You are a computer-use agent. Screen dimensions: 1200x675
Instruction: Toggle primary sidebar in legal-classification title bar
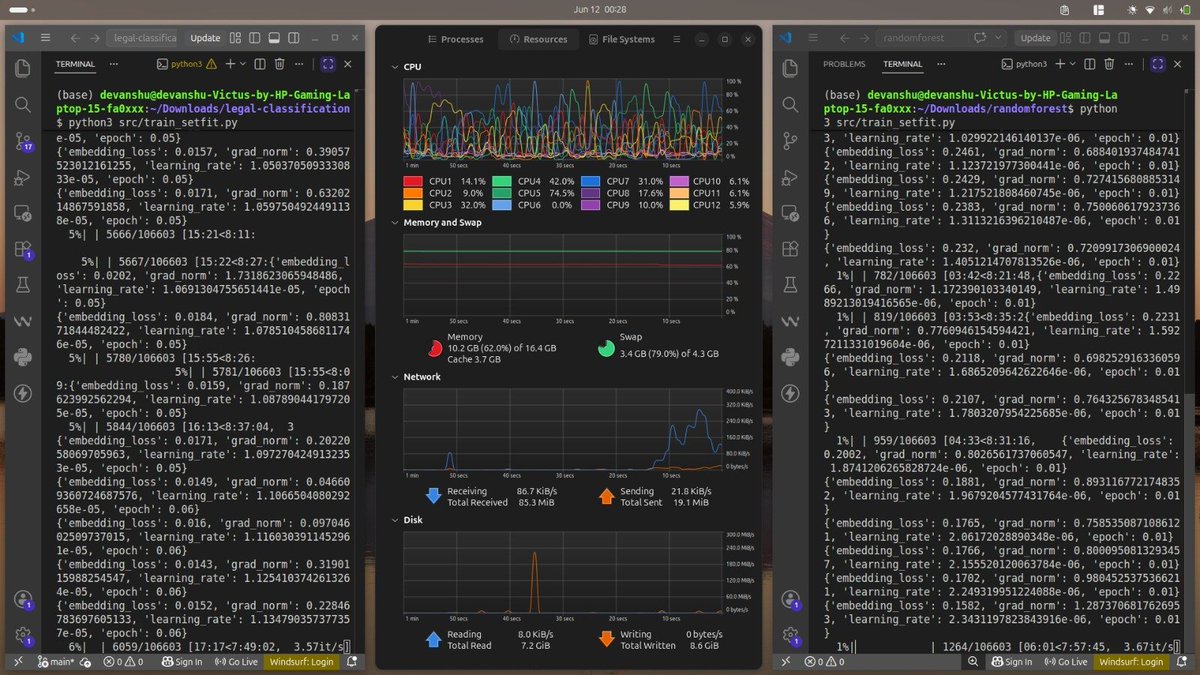(254, 38)
